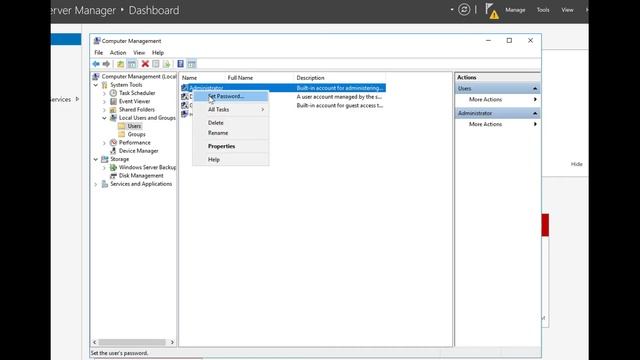Screen dimensions: 640x360
Task: Click the Forward arrow in the toolbar
Action: pos(106,64)
